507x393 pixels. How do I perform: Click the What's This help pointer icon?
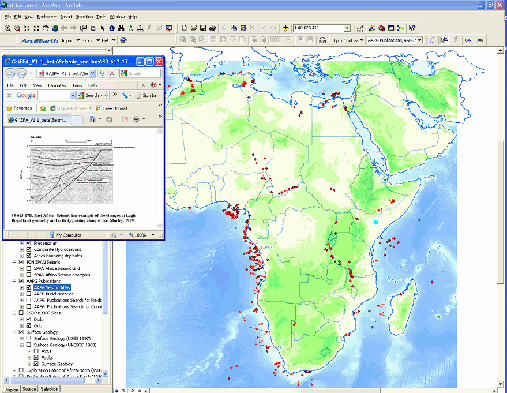coord(412,29)
